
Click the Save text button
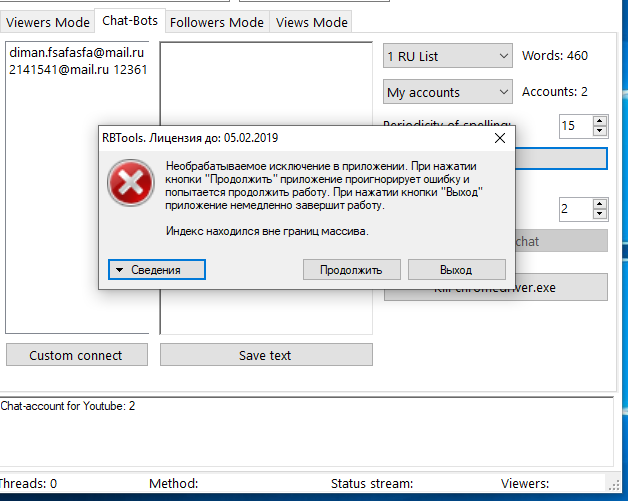point(266,355)
